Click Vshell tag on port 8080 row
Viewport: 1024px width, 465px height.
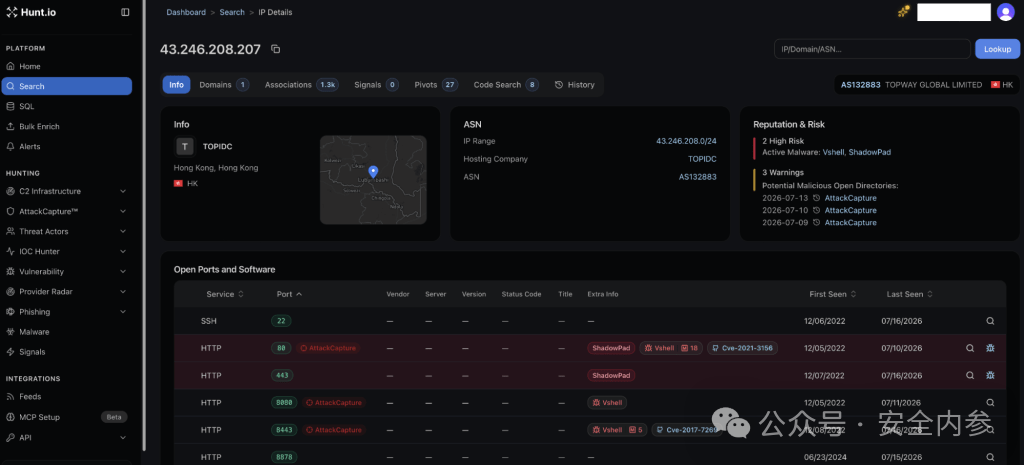(x=607, y=403)
